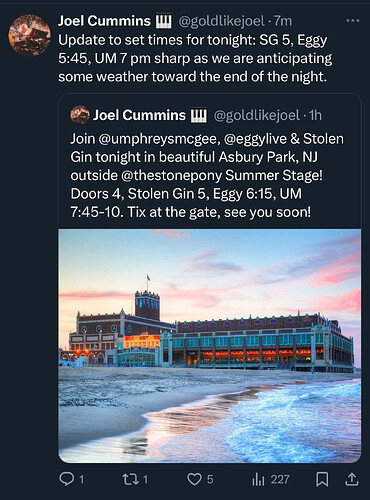Like the tweet with the heart icon
The image size is (370, 500).
[194, 479]
